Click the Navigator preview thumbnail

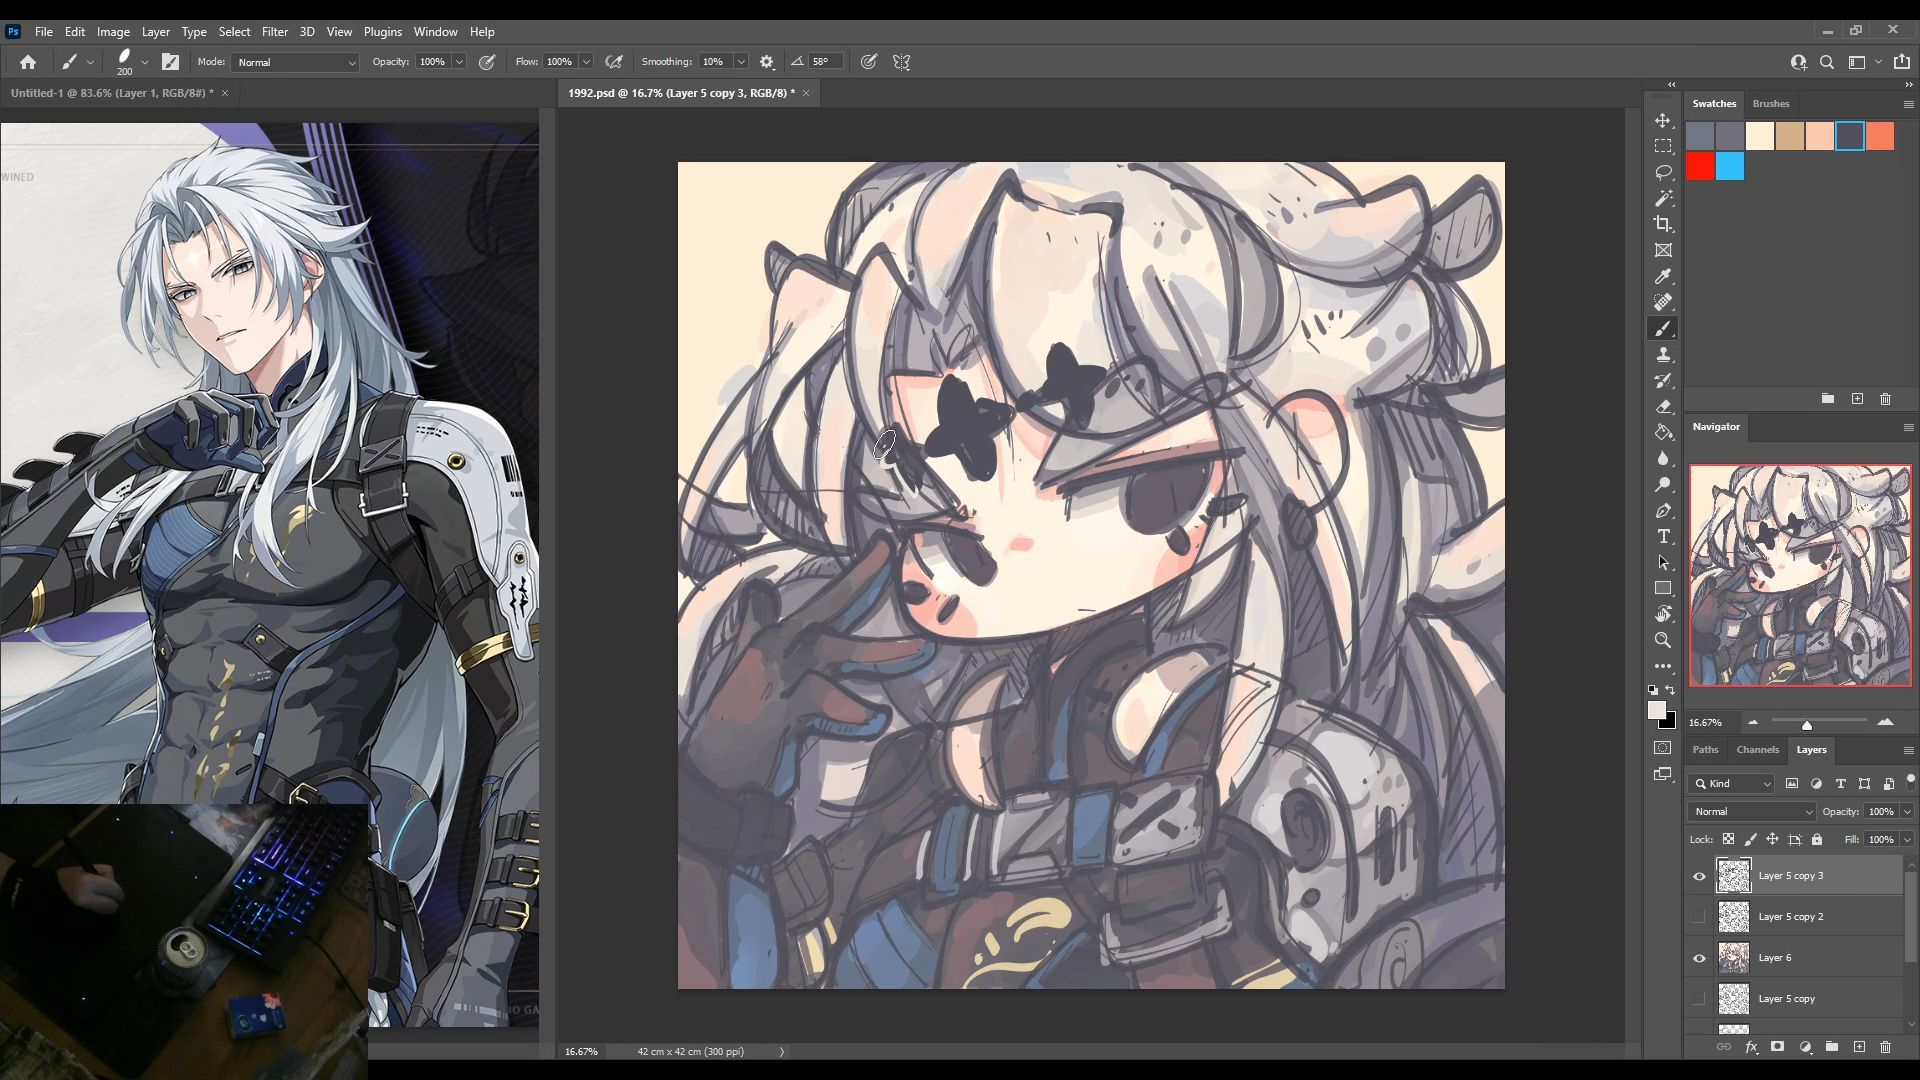(1800, 575)
